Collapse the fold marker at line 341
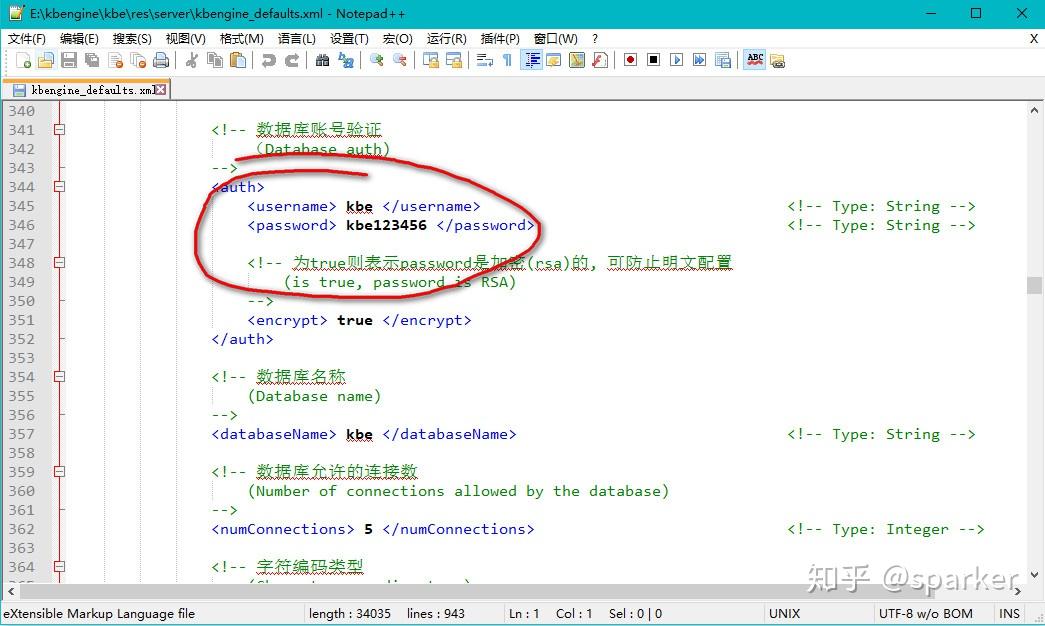This screenshot has height=626, width=1045. click(57, 128)
